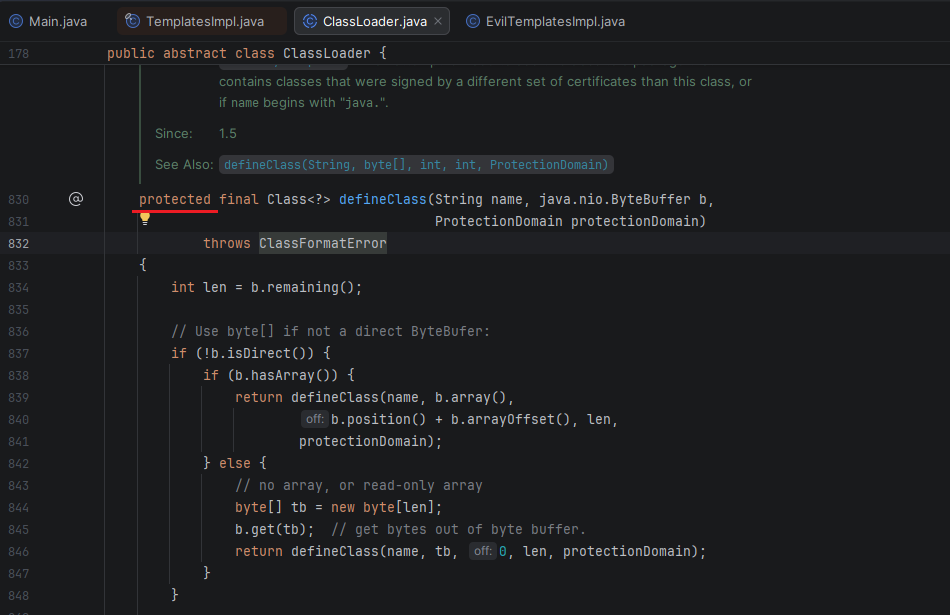The image size is (950, 615).
Task: Click the 'off:' inlay hint before b.position()
Action: point(314,419)
